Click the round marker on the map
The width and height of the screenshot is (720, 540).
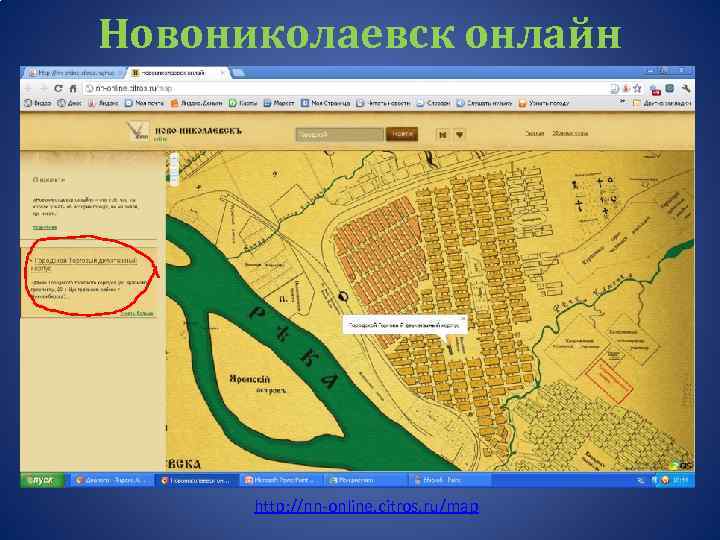pyautogui.click(x=343, y=297)
